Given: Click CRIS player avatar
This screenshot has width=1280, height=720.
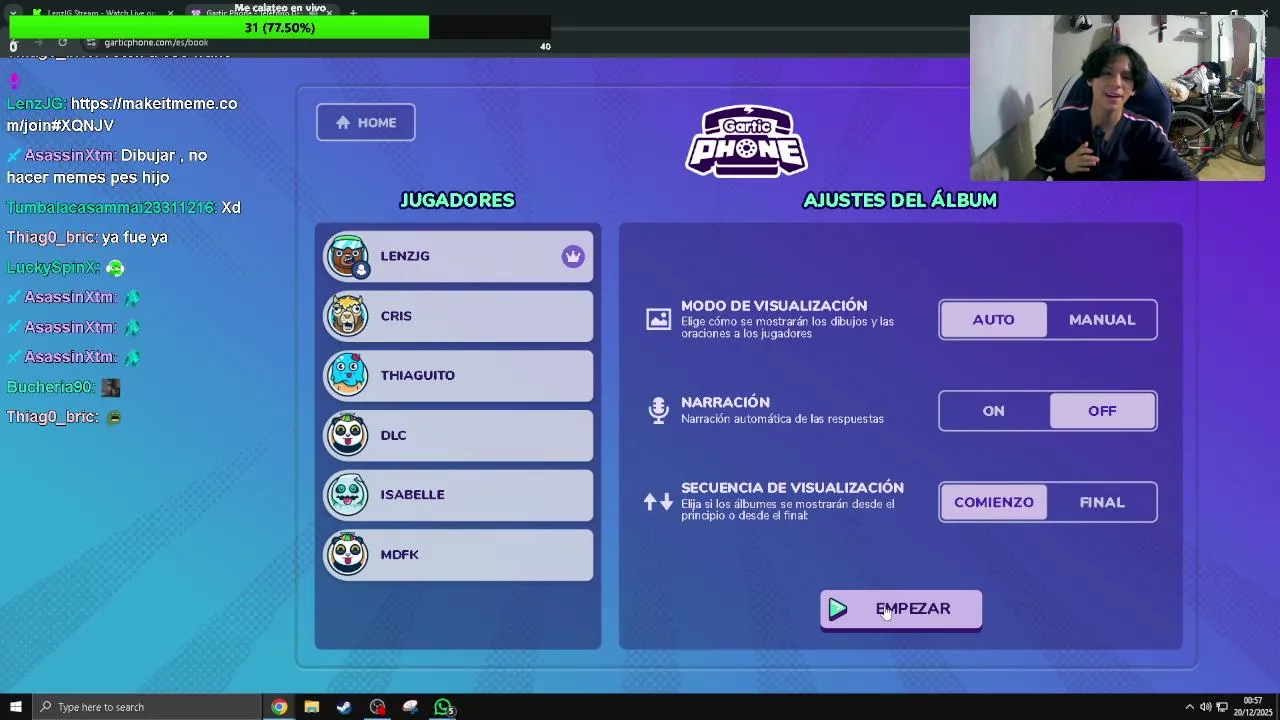Looking at the screenshot, I should [x=348, y=316].
